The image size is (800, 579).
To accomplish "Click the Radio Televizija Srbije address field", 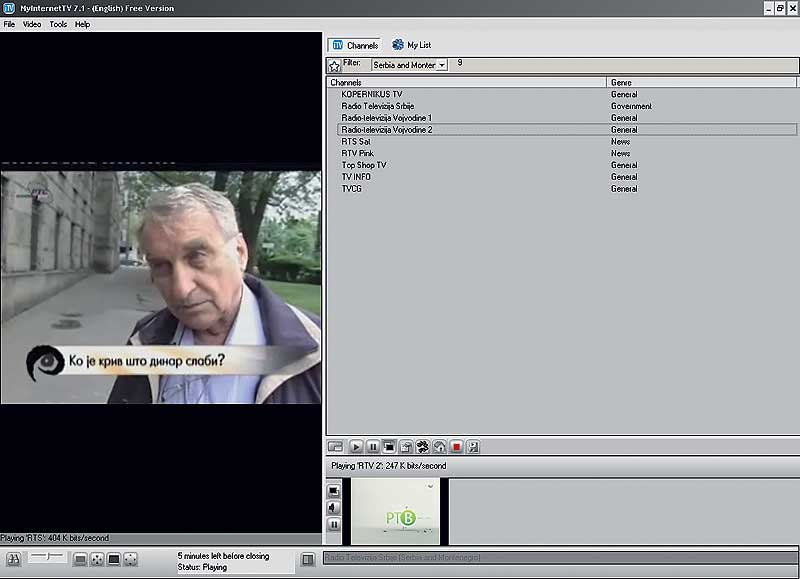I will pos(560,558).
